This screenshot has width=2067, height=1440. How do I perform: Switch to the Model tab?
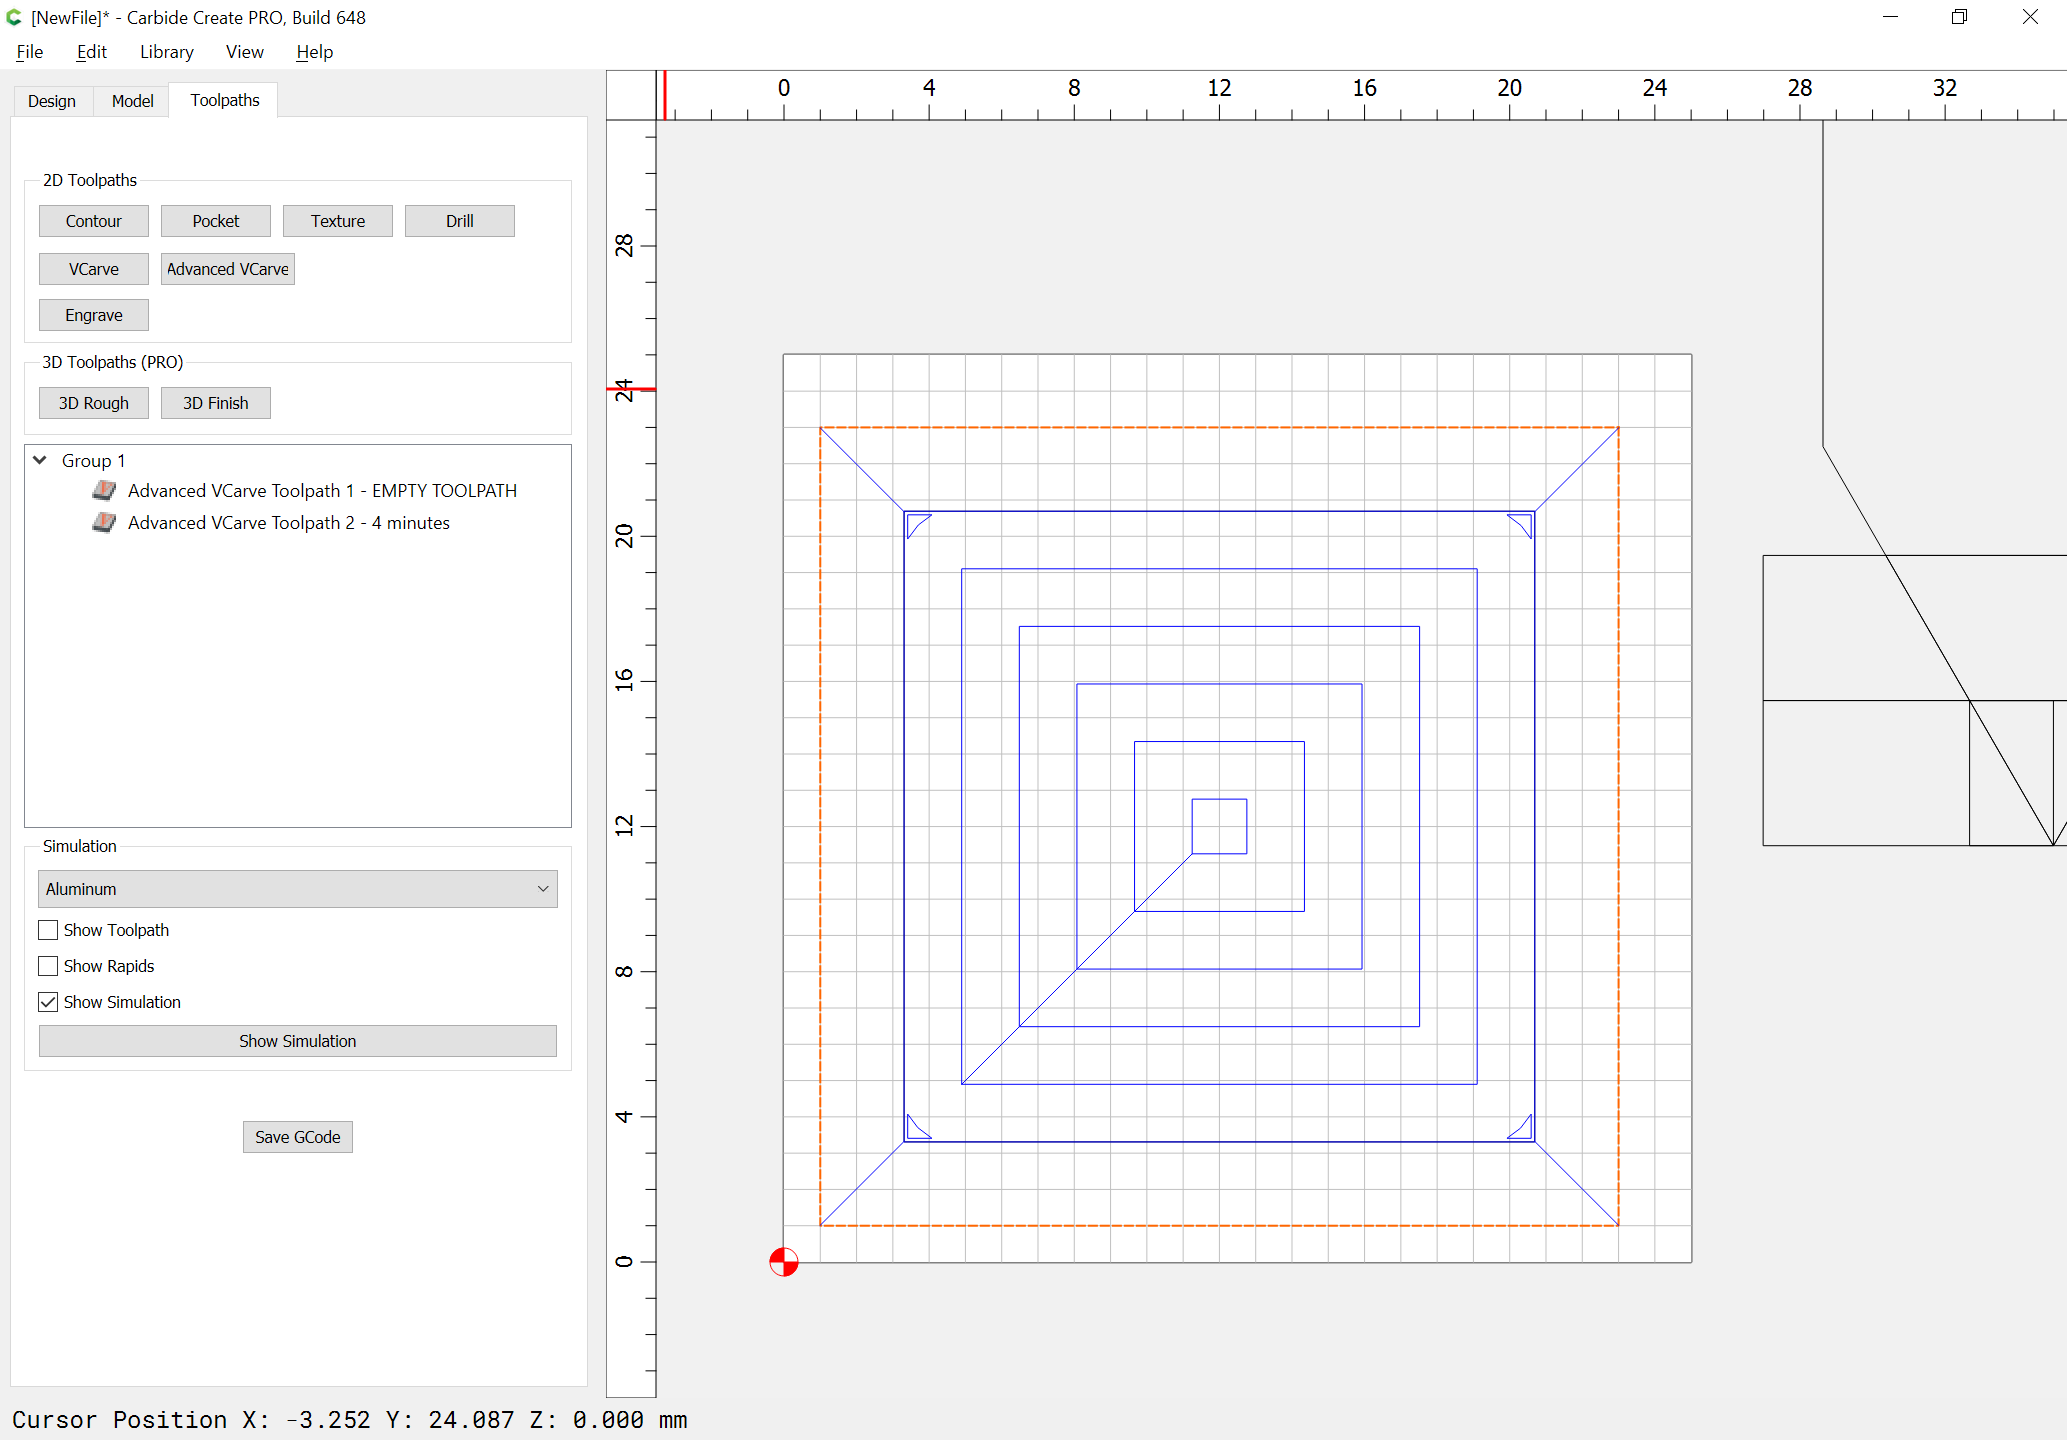pyautogui.click(x=133, y=101)
